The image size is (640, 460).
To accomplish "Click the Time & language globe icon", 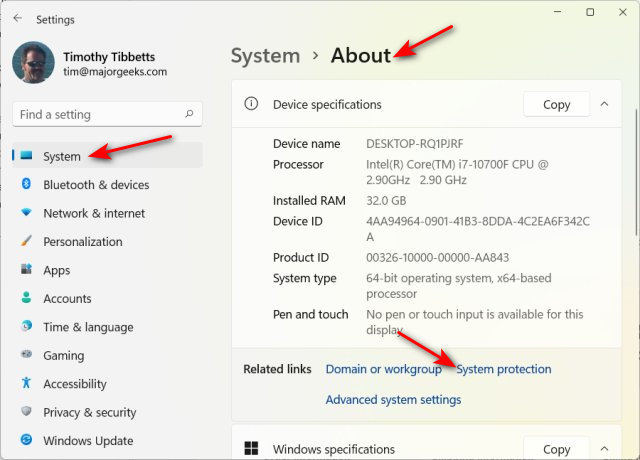I will coord(26,327).
